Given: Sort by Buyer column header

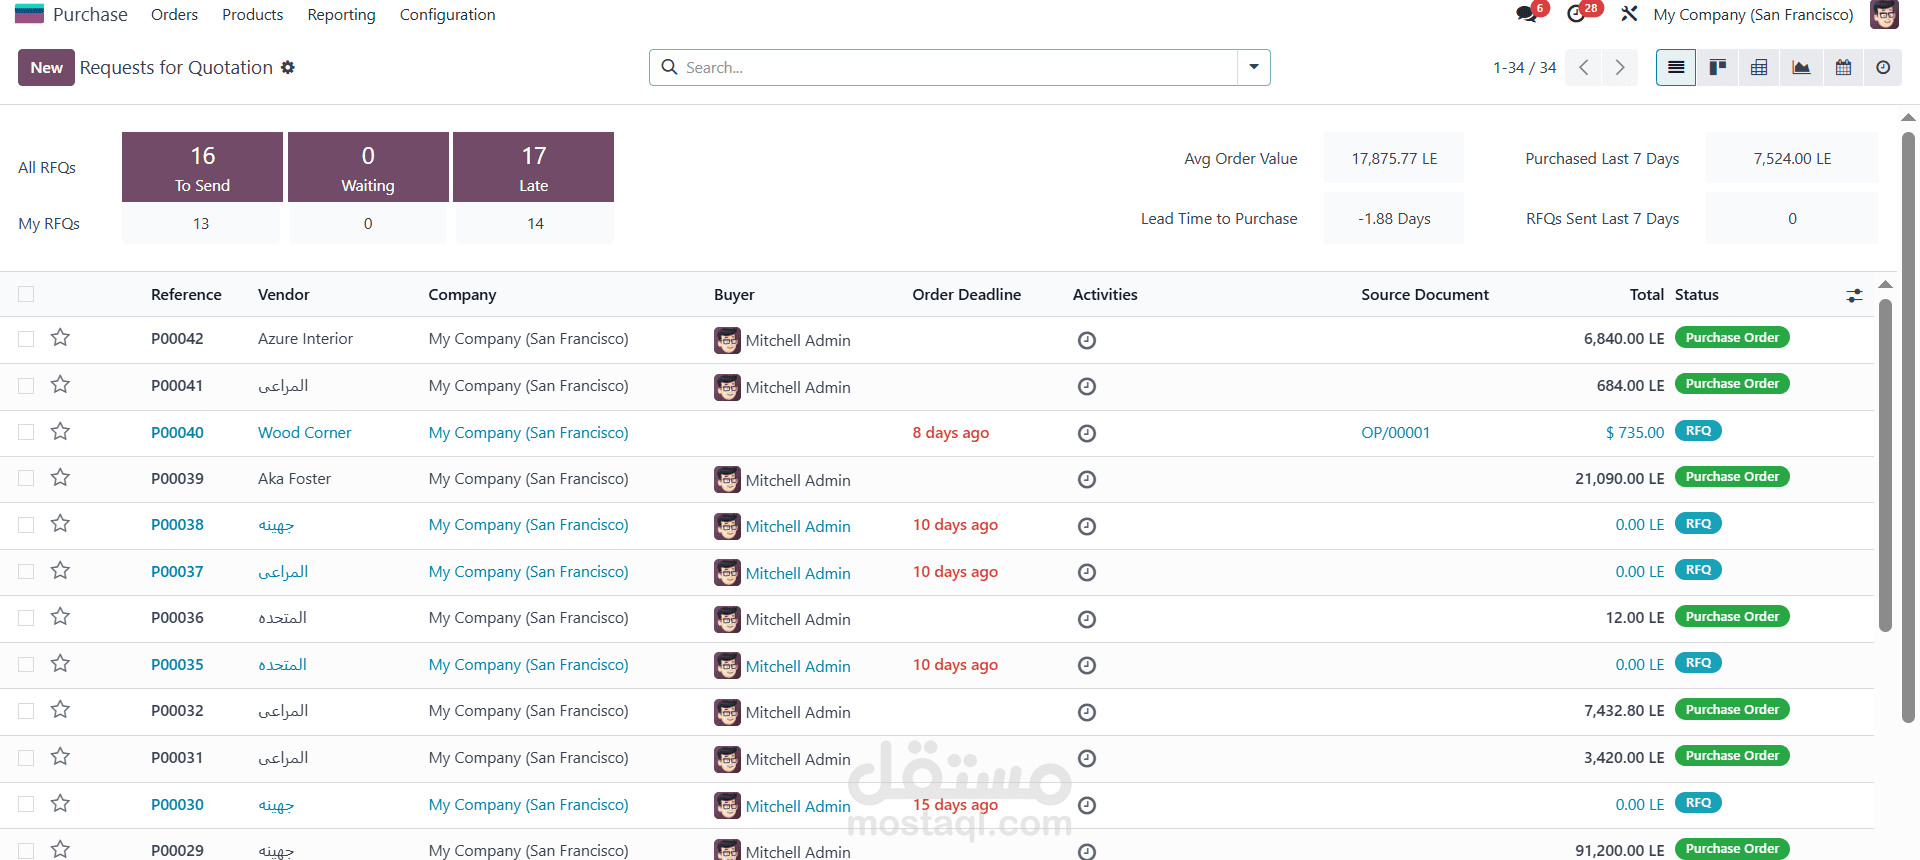Looking at the screenshot, I should click(x=734, y=294).
